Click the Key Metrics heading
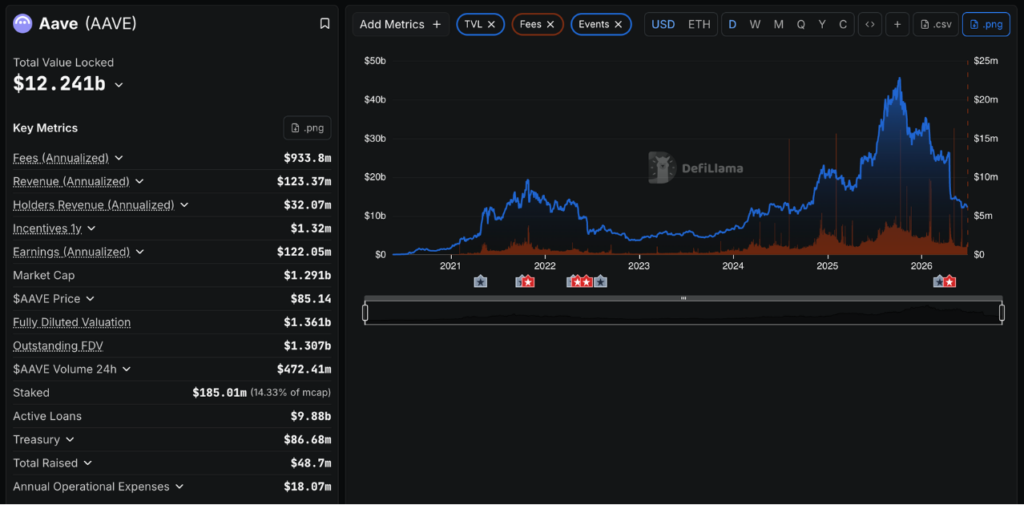Viewport: 1024px width, 505px height. (45, 128)
